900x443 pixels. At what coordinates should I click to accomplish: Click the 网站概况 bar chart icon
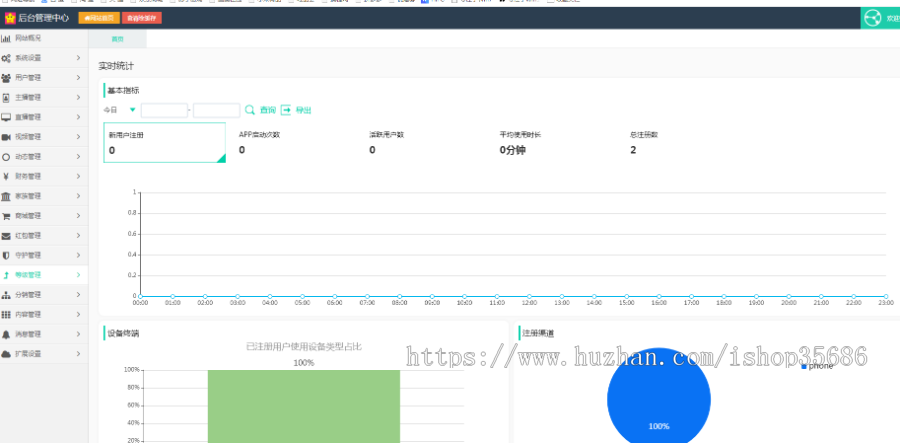click(6, 38)
